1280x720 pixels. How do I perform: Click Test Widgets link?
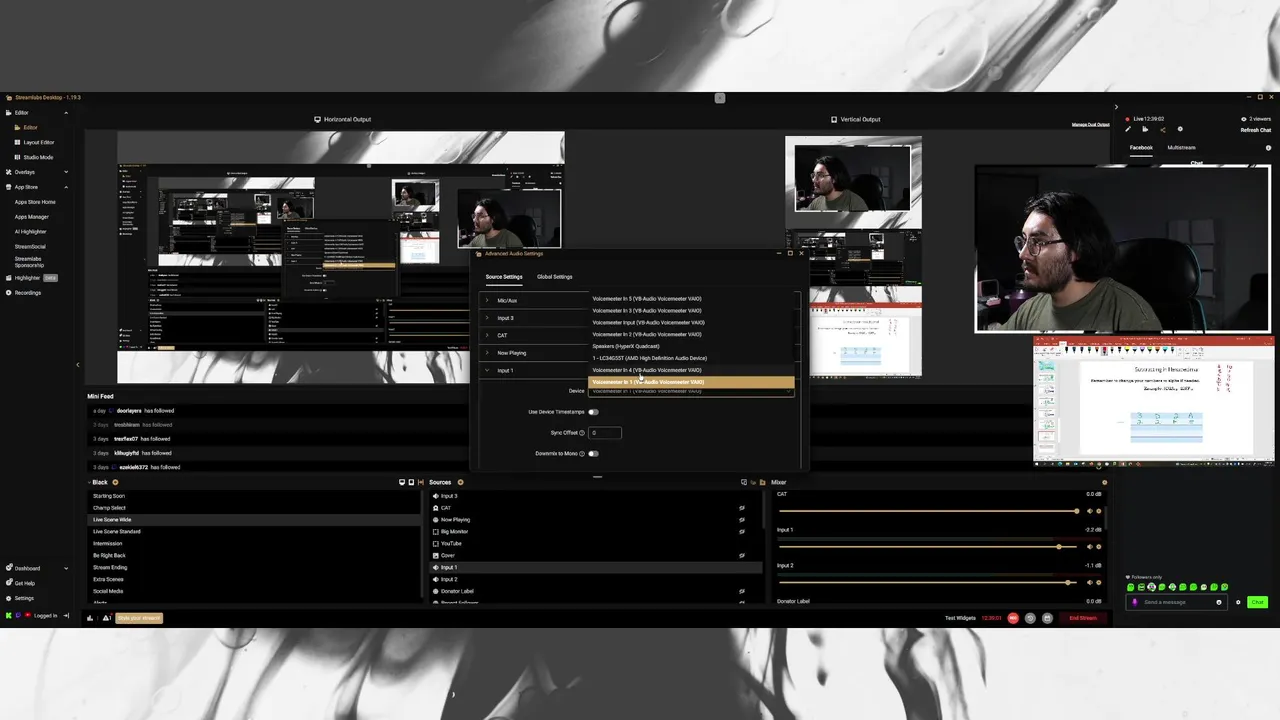click(x=960, y=618)
